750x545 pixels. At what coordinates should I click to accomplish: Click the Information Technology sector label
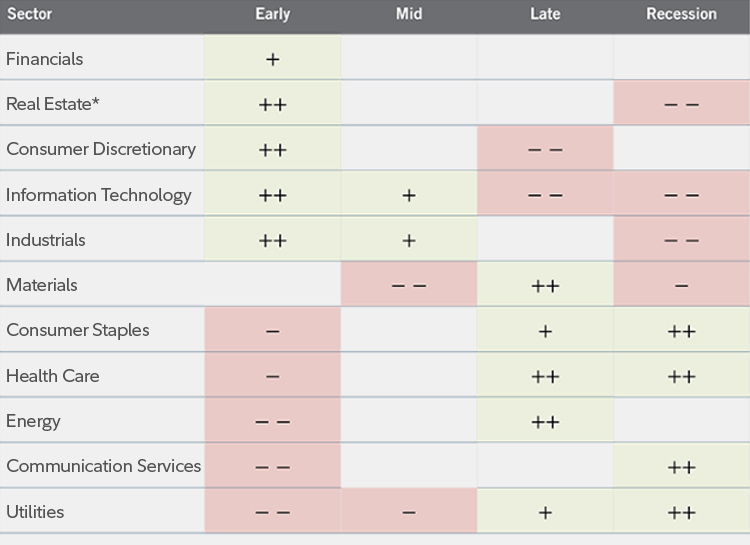pos(99,195)
